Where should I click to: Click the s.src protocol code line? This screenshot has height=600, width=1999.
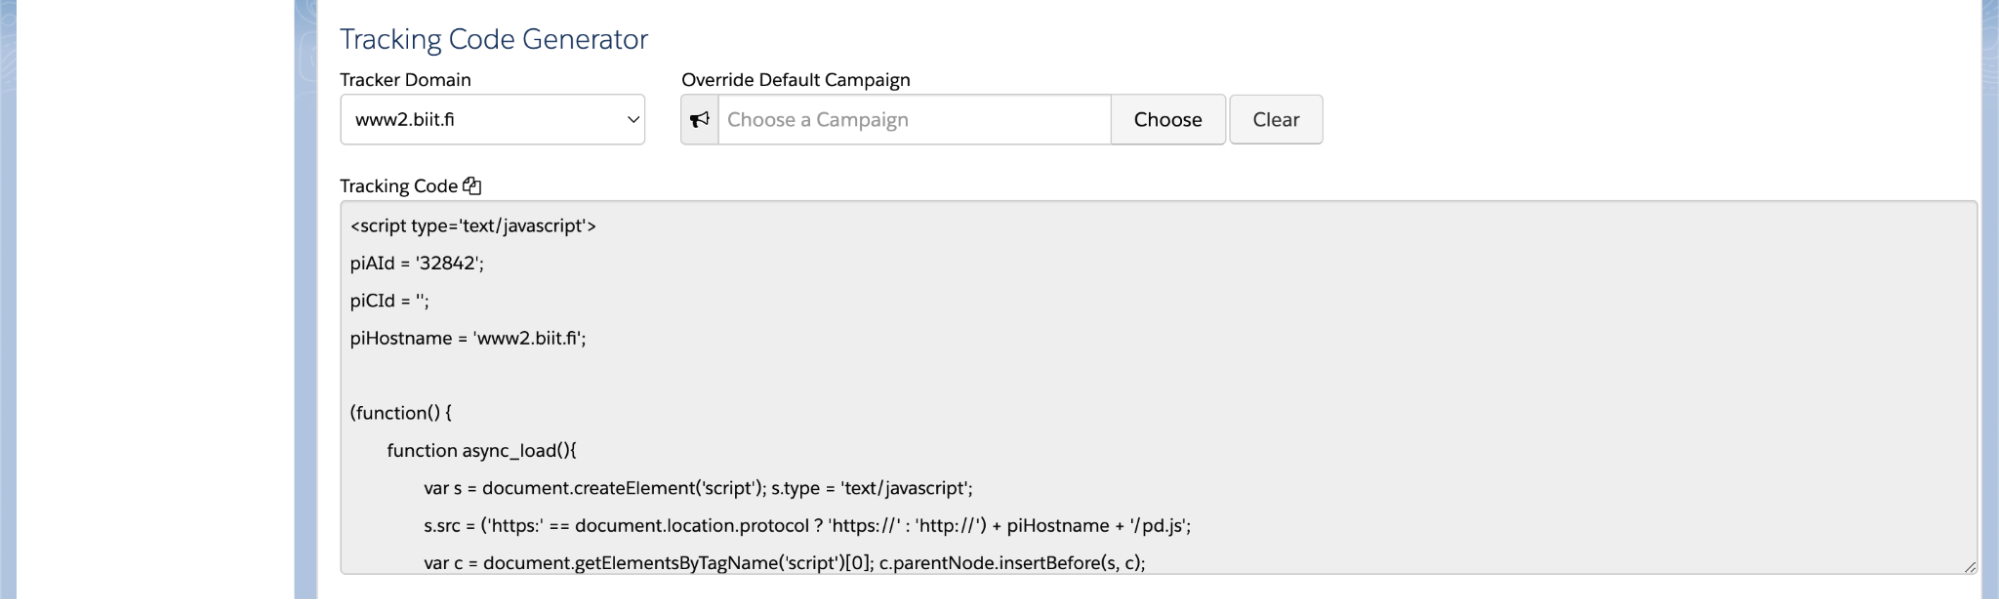(807, 526)
